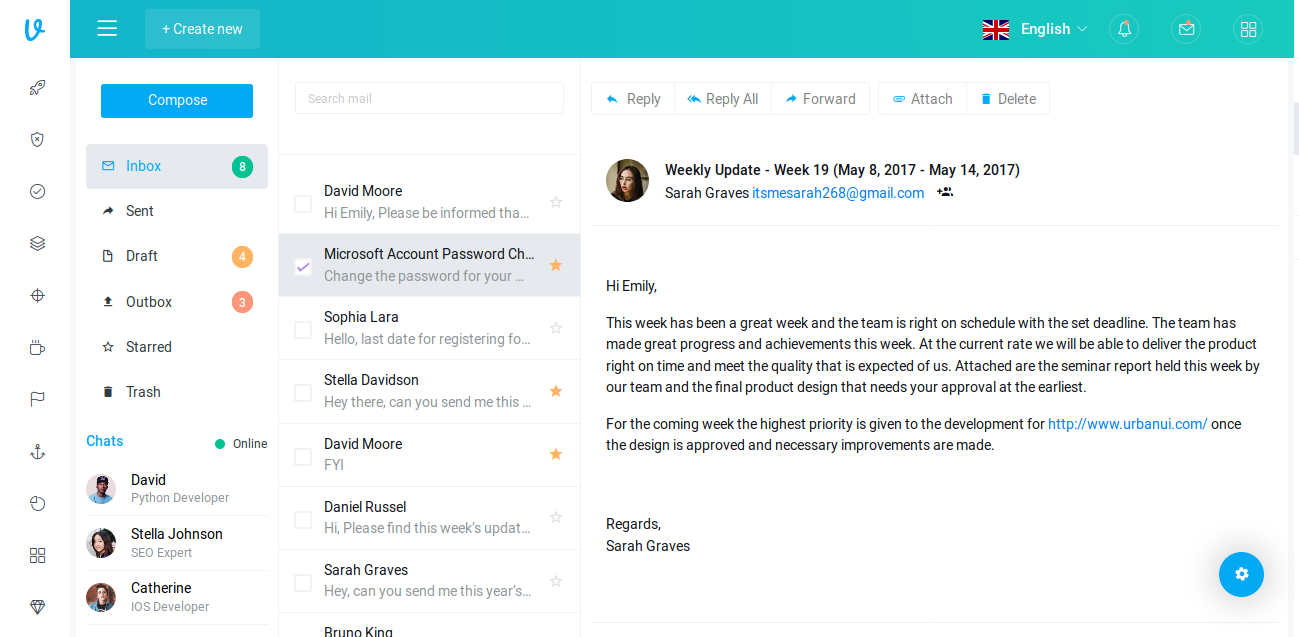Screen dimensions: 1299x637
Task: Uncheck the Microsoft Account Password email checkbox
Action: (x=303, y=266)
